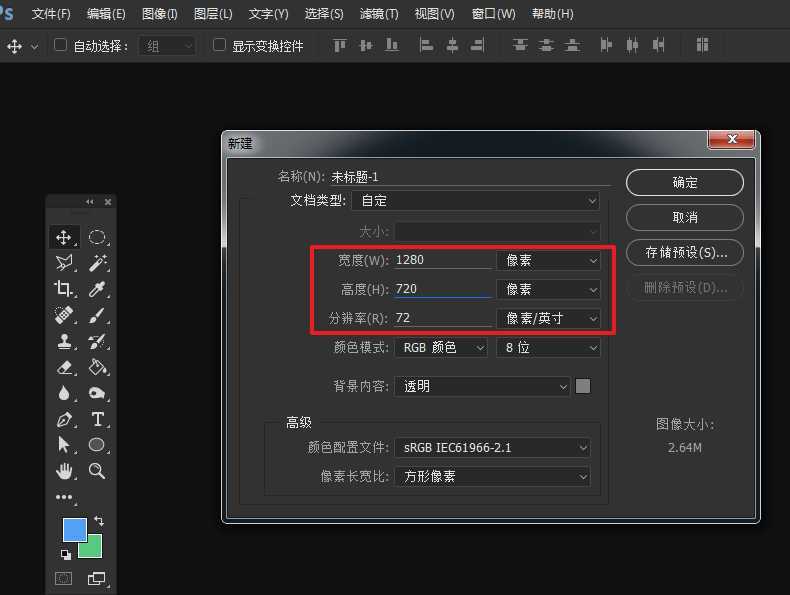Choose the Zoom magnifier tool
This screenshot has height=595, width=790.
(x=98, y=471)
